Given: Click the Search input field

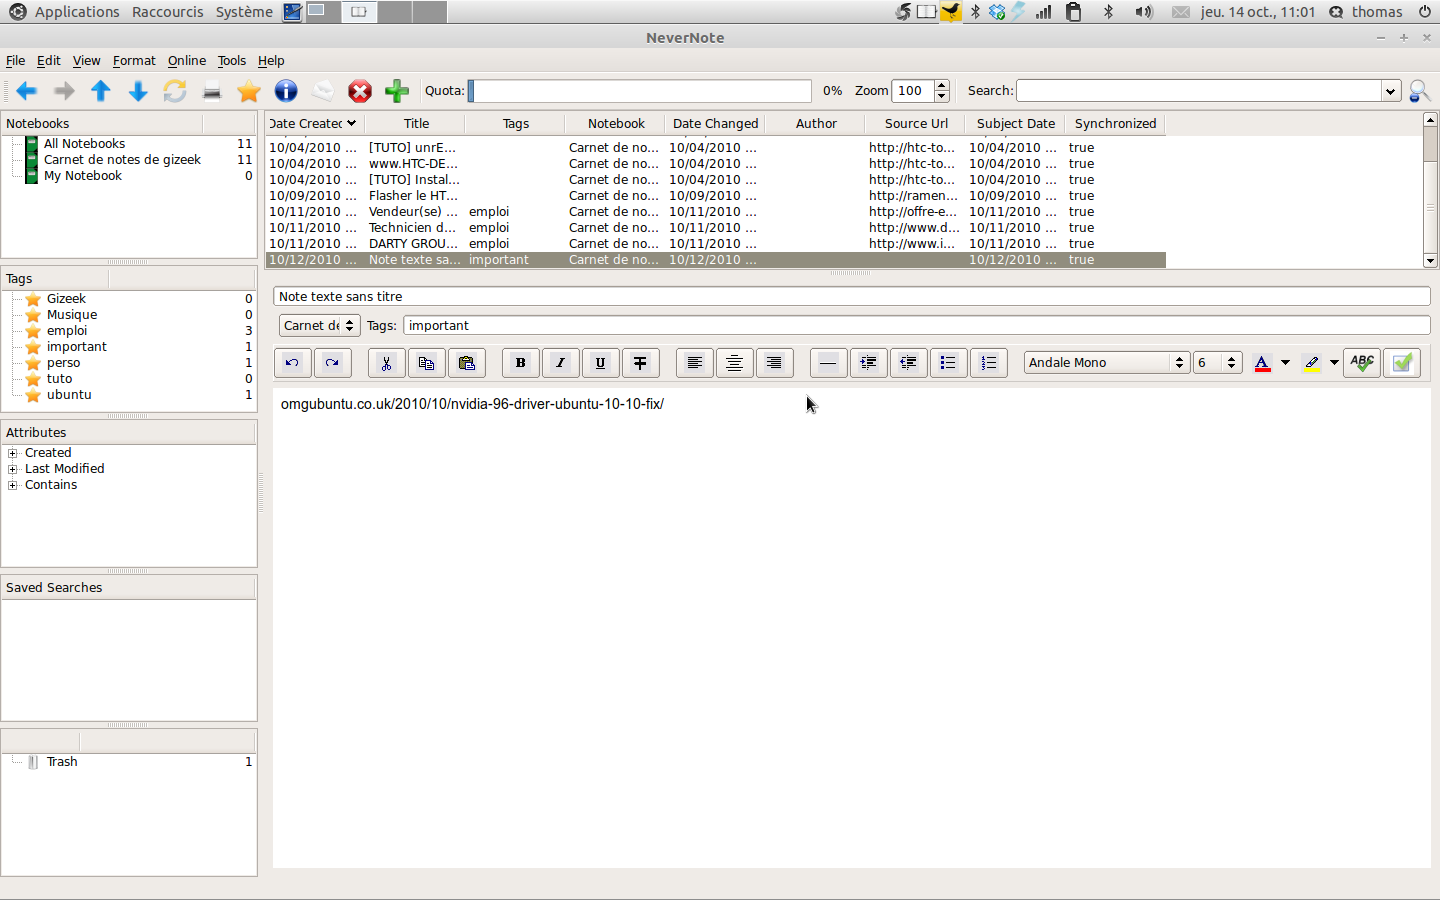Looking at the screenshot, I should pos(1200,91).
